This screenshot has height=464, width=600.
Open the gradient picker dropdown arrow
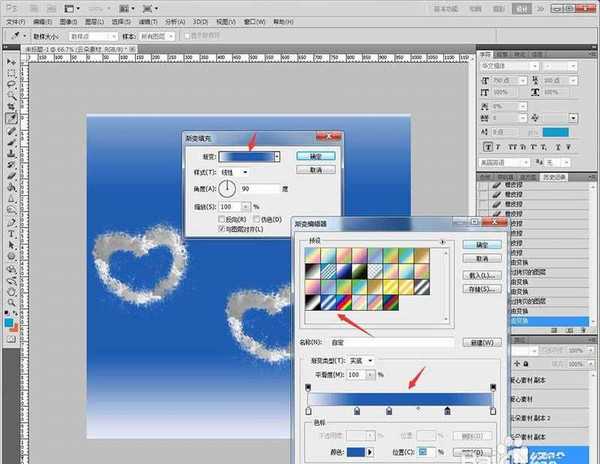276,157
